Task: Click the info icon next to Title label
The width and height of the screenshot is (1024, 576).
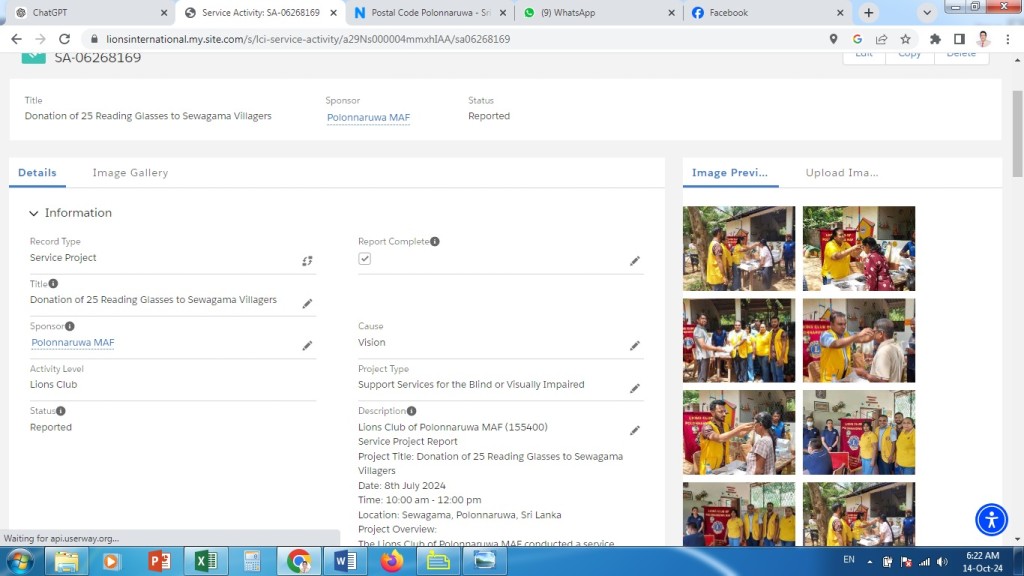Action: click(54, 283)
